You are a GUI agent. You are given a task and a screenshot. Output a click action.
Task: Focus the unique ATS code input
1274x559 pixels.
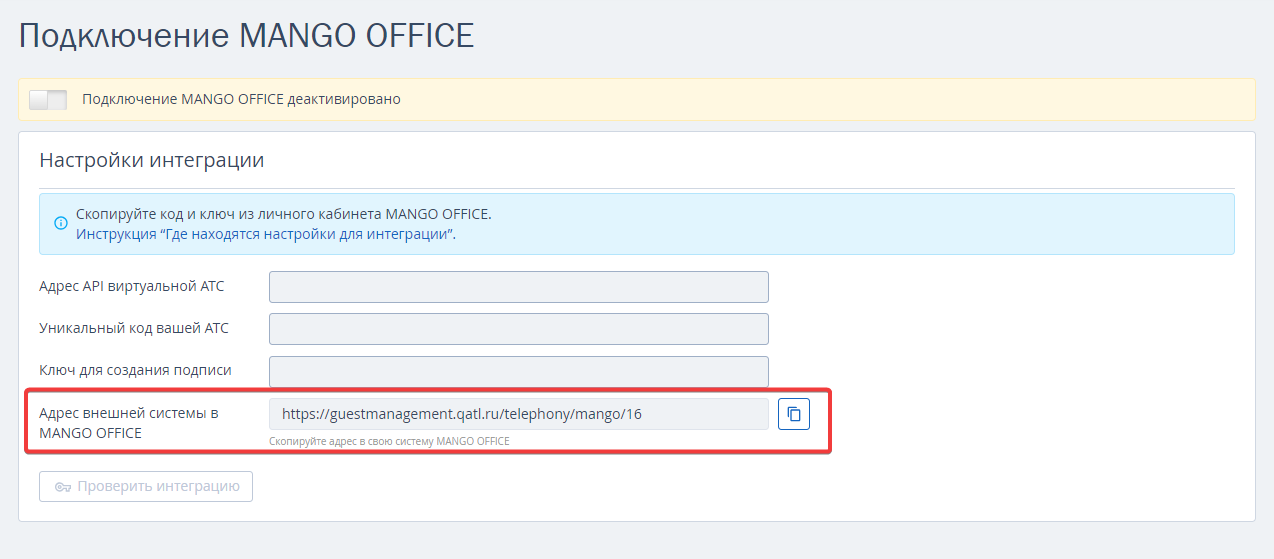click(518, 329)
